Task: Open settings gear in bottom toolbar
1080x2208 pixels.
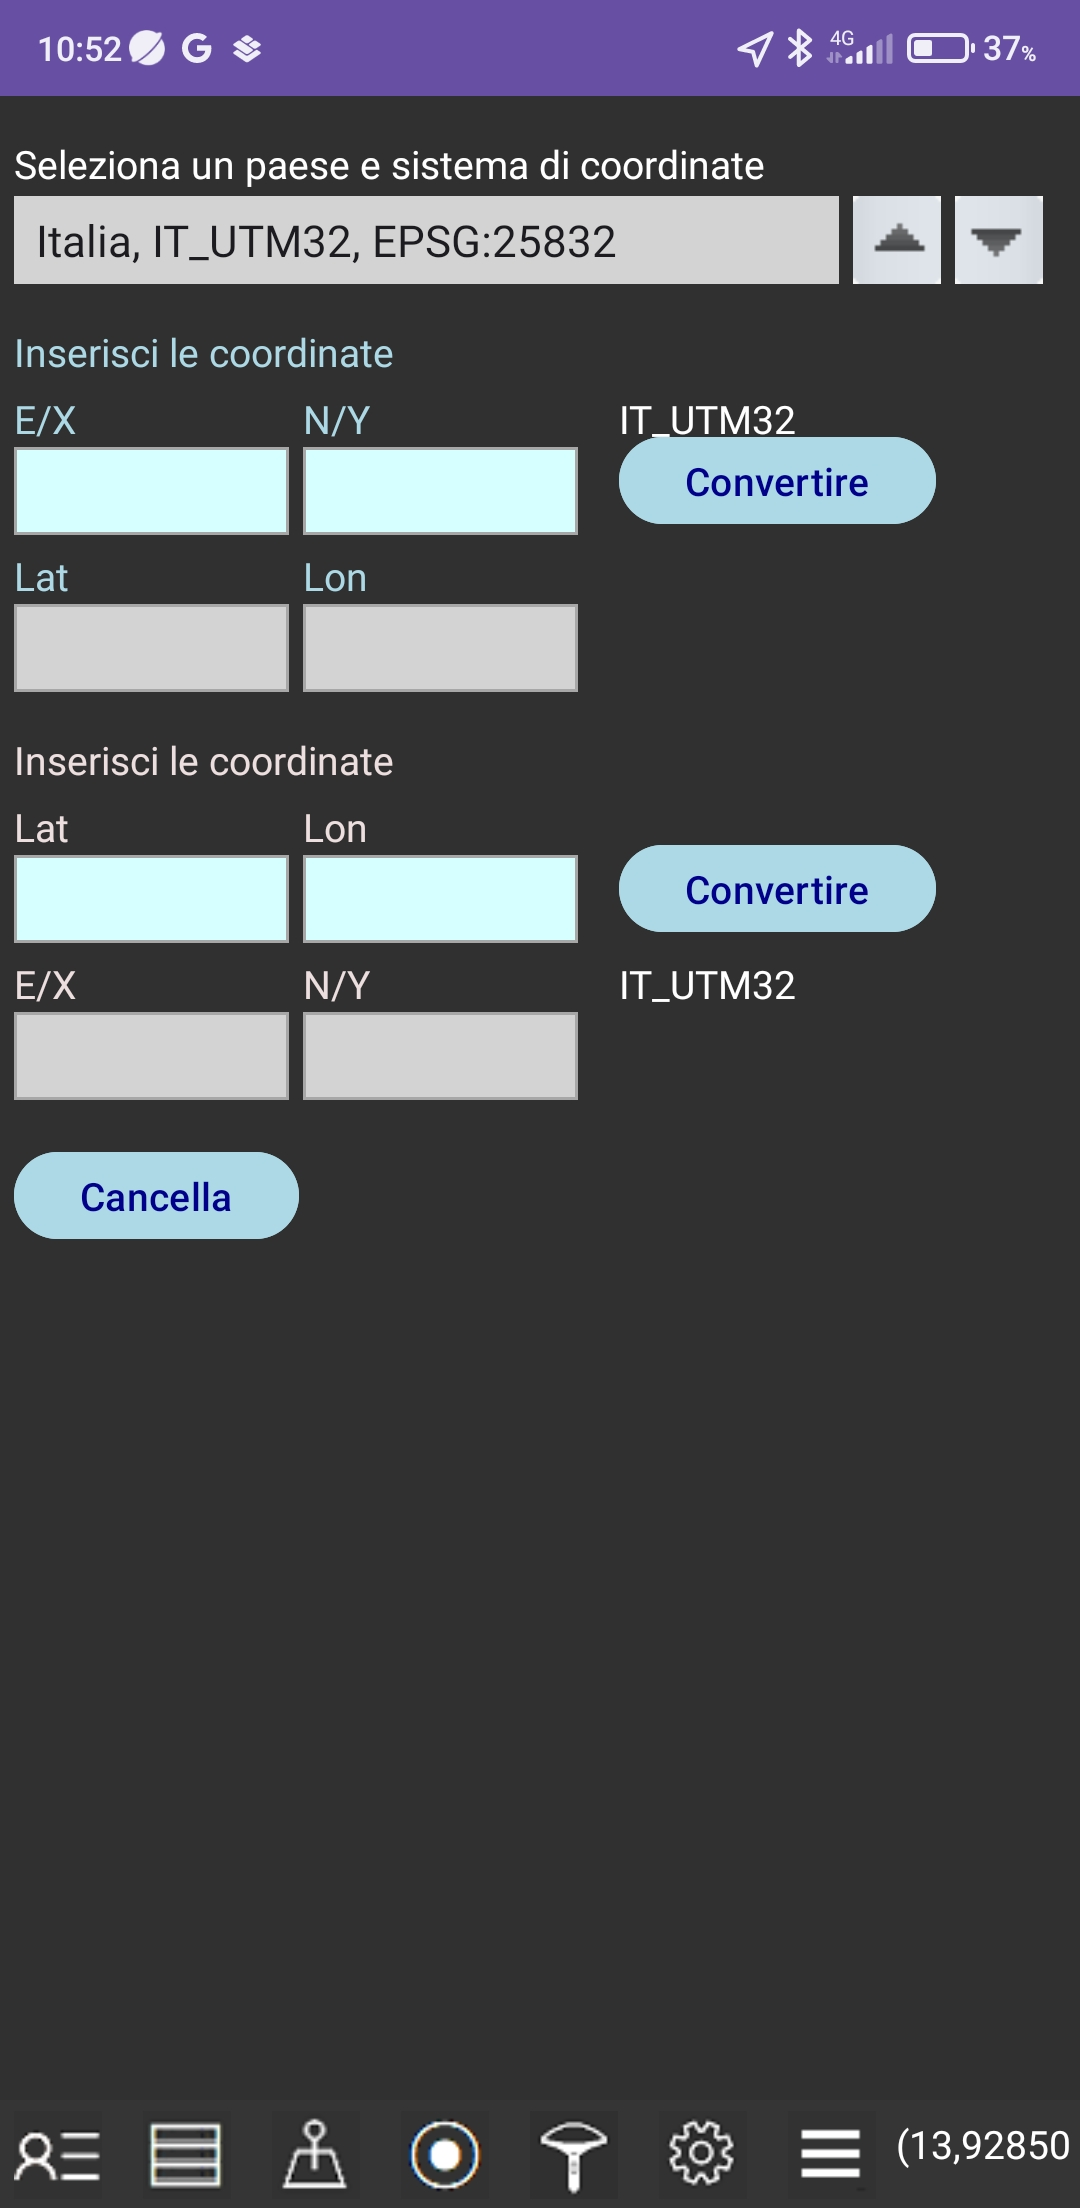Action: 701,2154
